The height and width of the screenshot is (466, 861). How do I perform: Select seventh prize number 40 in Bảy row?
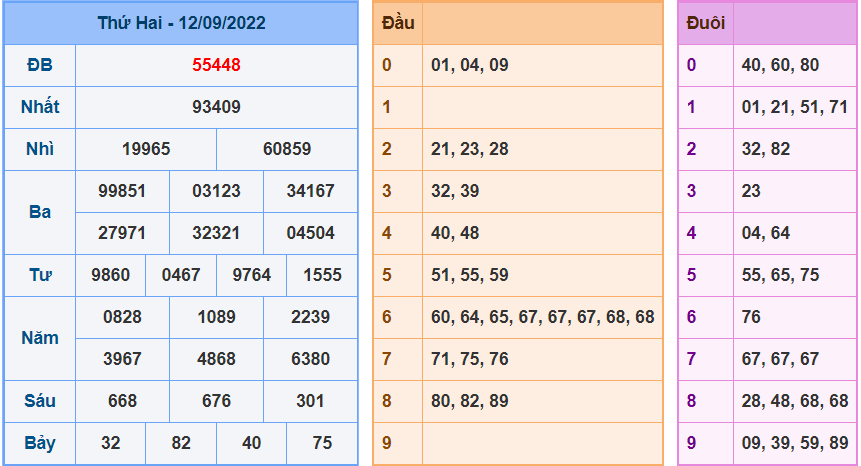pos(251,443)
